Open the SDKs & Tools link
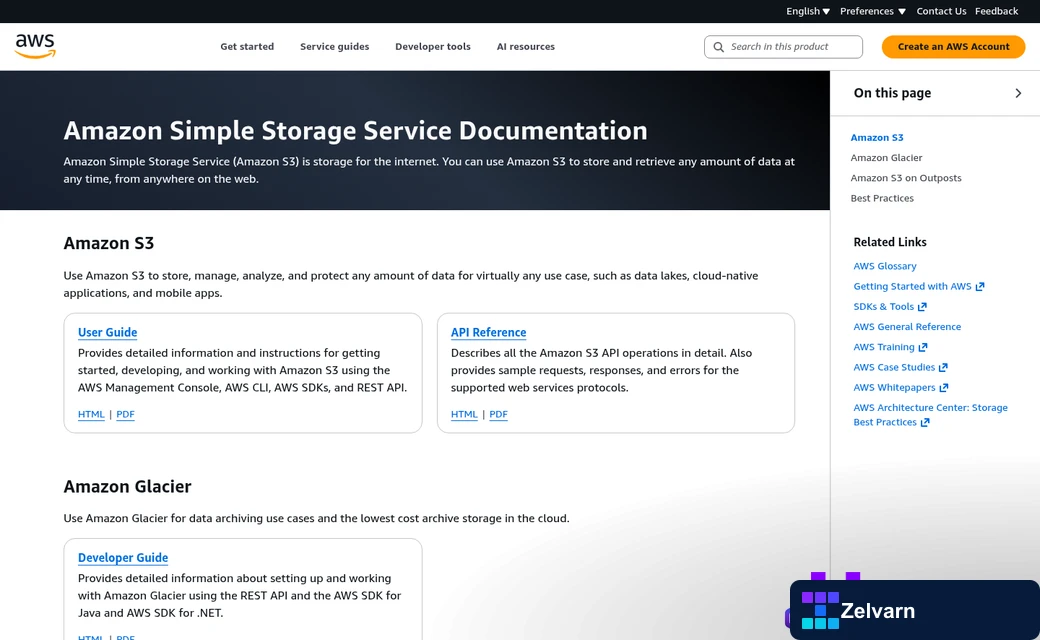The width and height of the screenshot is (1040, 640). point(883,306)
